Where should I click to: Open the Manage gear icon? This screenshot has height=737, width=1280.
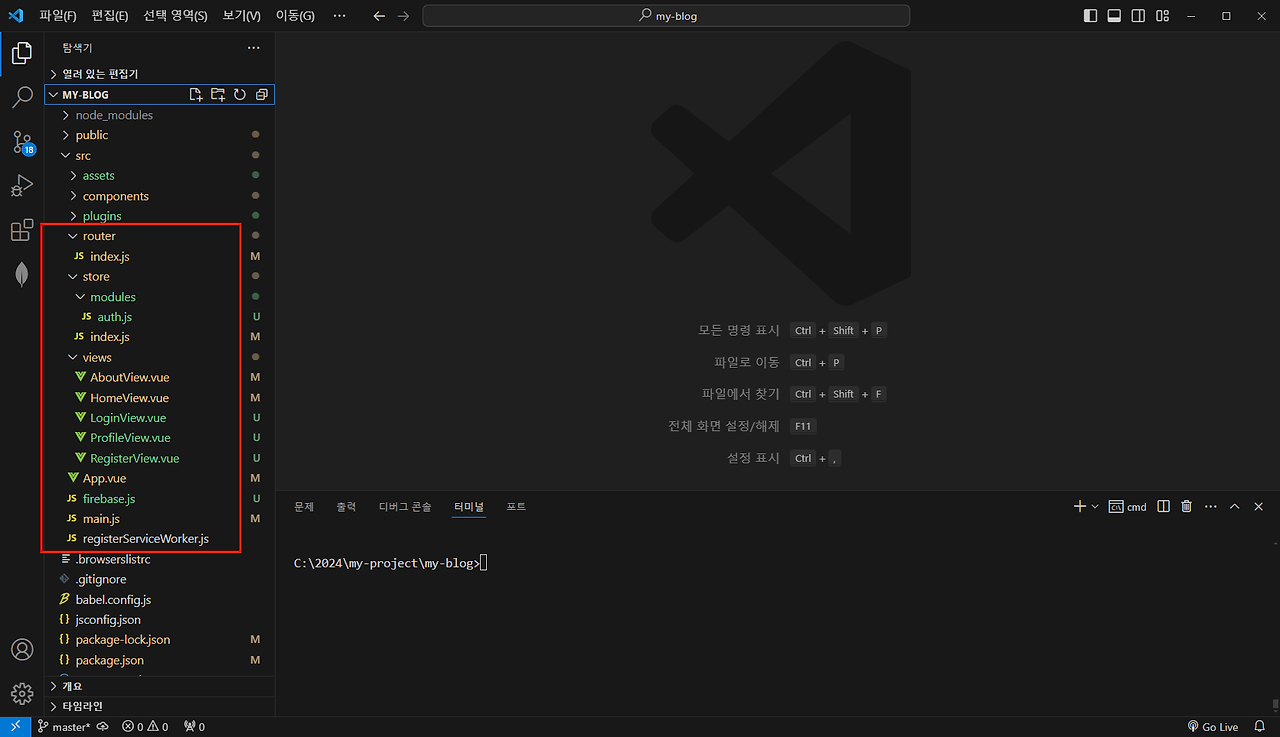tap(22, 693)
